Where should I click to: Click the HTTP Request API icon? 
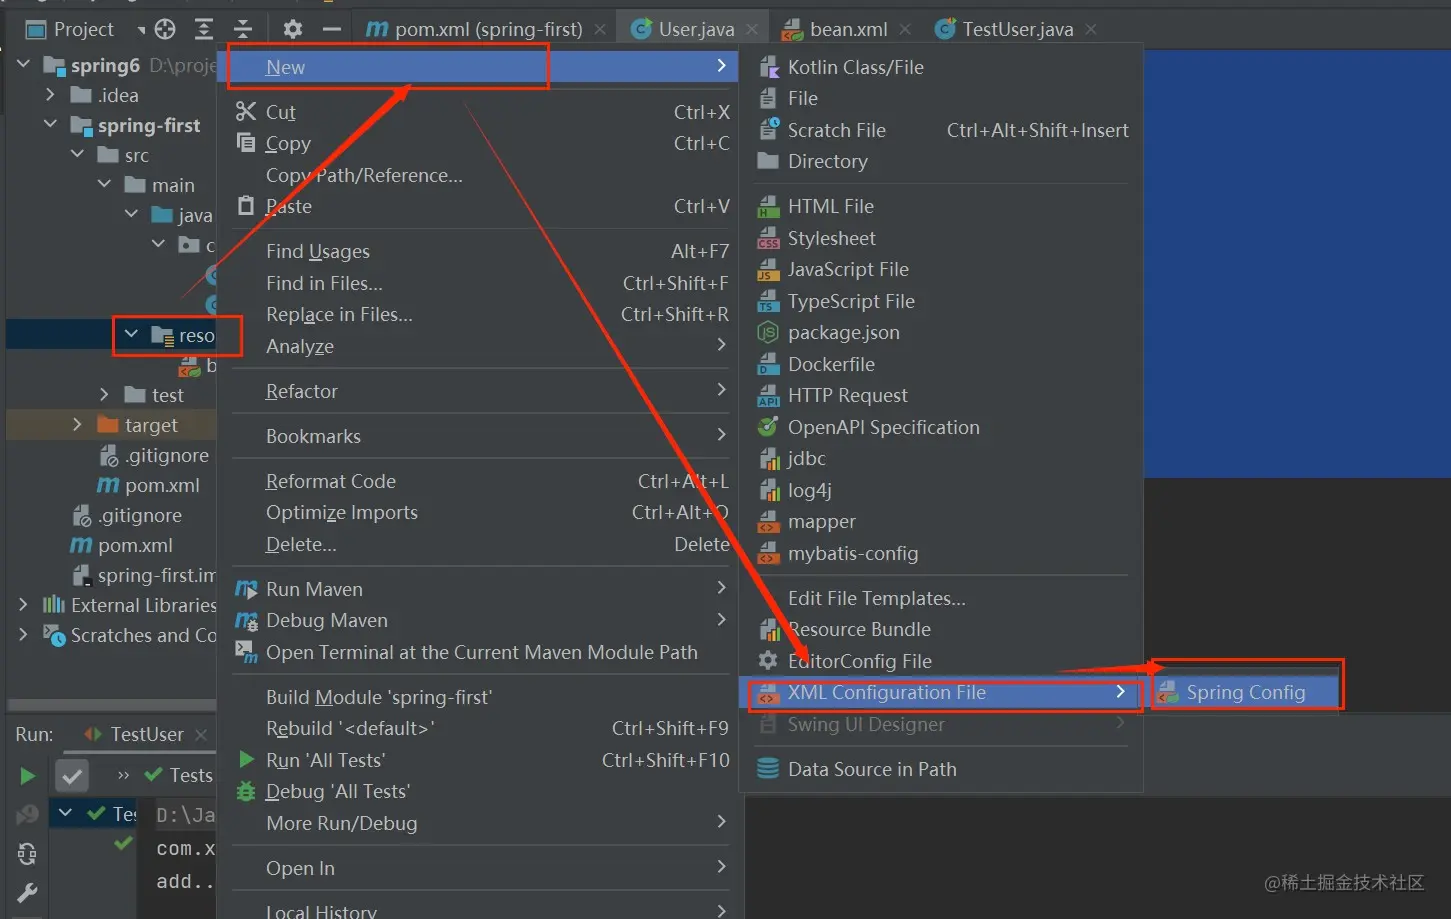tap(768, 395)
